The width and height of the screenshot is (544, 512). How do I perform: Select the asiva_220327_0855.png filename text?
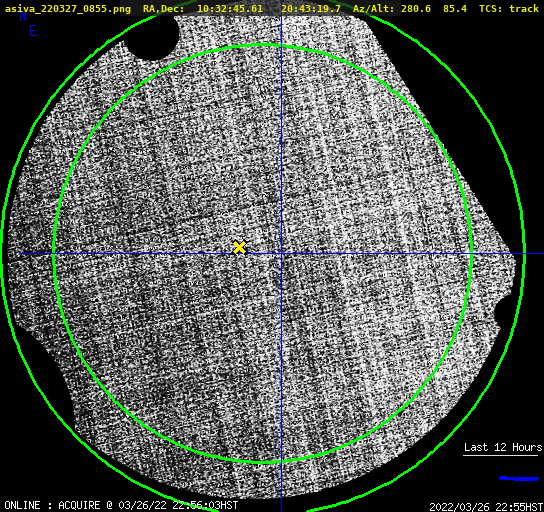(68, 9)
